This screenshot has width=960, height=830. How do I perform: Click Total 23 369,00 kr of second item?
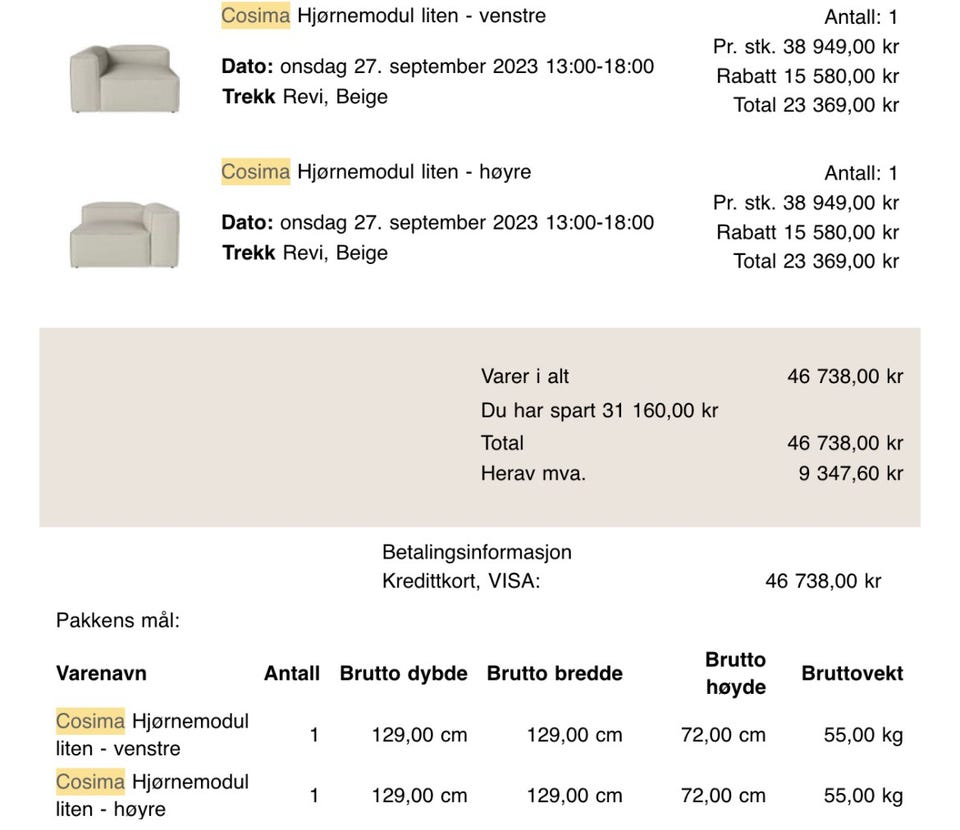[816, 261]
